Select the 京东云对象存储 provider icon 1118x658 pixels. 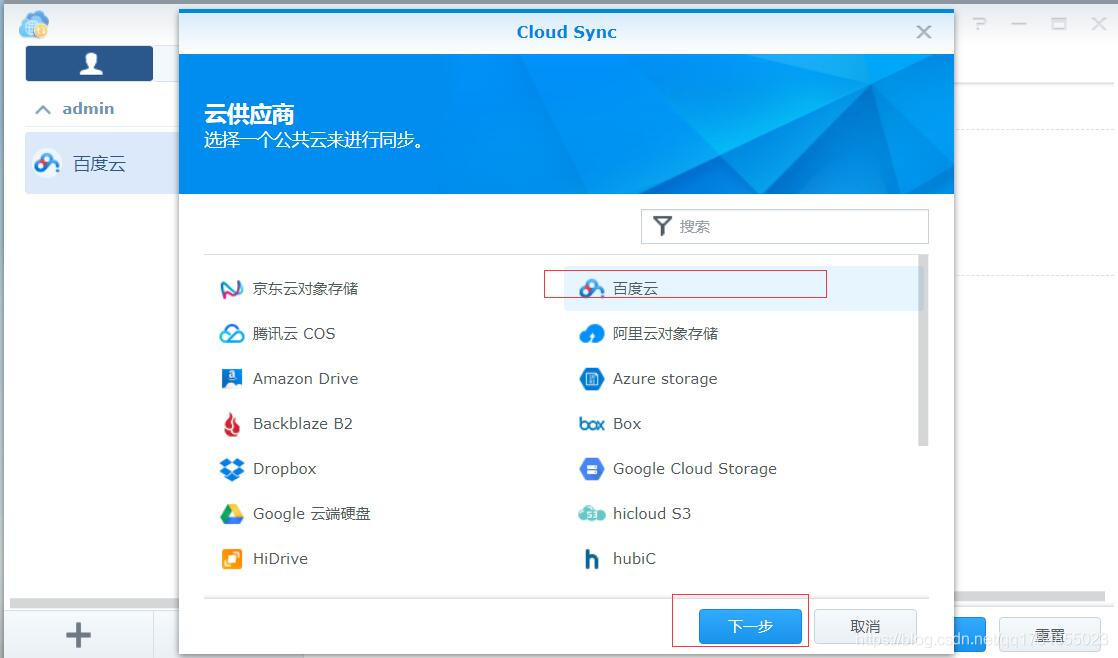pos(231,289)
